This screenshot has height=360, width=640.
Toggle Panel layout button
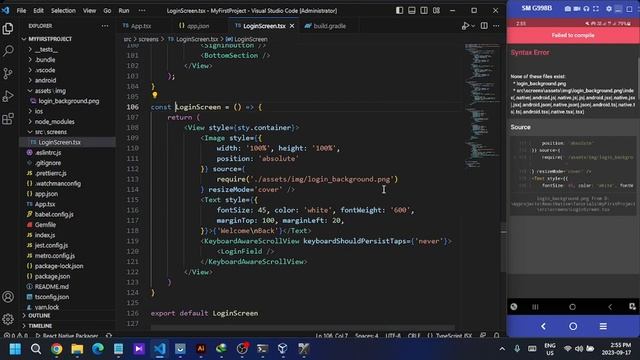point(412,11)
